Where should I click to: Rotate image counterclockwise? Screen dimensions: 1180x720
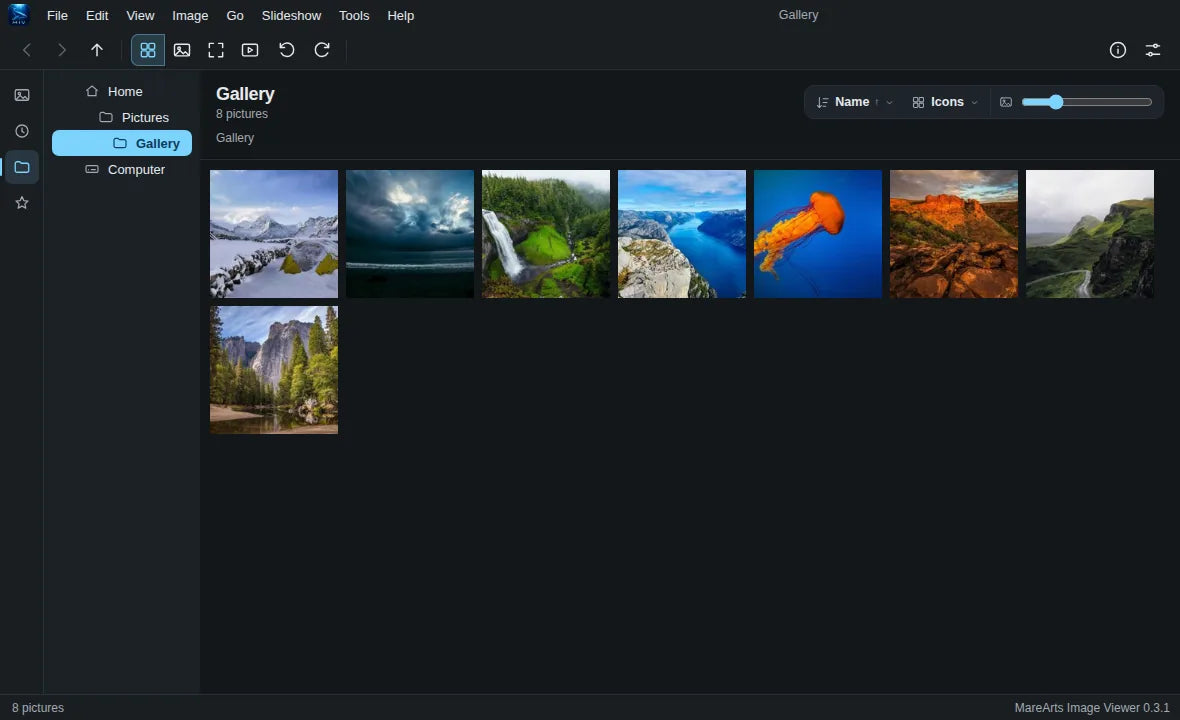click(286, 50)
